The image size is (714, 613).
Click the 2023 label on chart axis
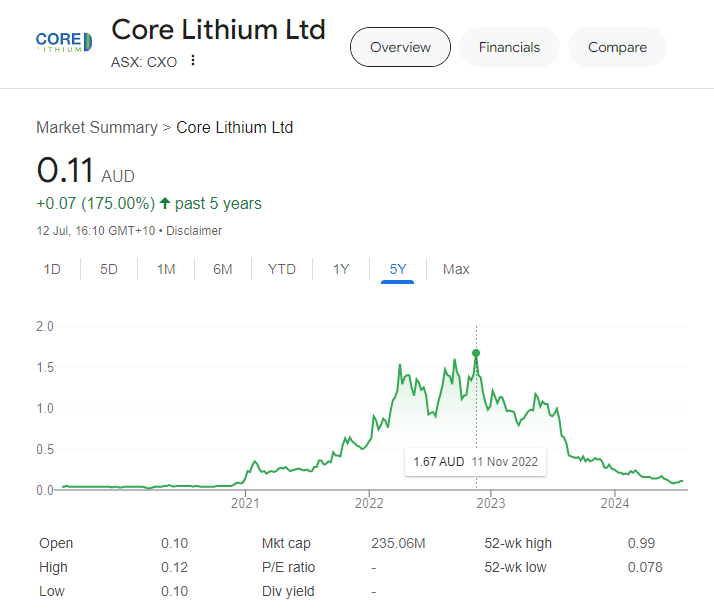point(490,503)
